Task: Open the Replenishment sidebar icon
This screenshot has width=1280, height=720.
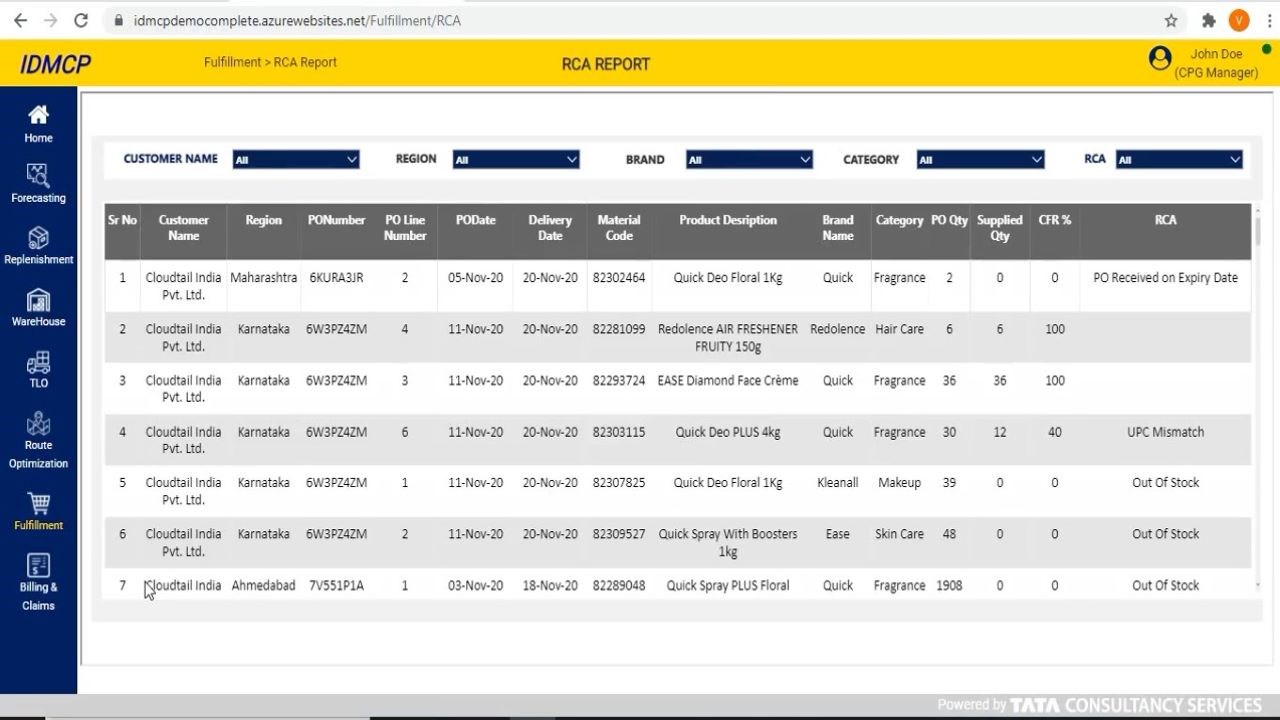Action: (38, 238)
